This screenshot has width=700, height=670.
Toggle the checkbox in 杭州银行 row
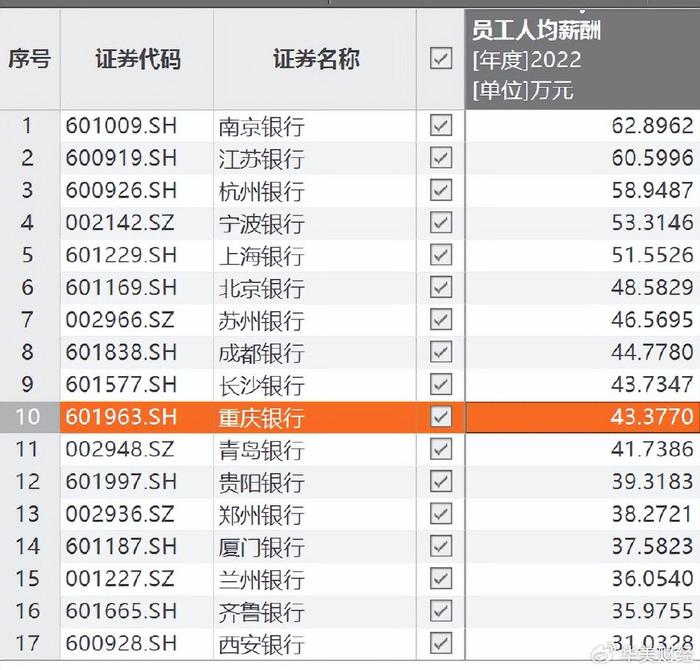[441, 190]
